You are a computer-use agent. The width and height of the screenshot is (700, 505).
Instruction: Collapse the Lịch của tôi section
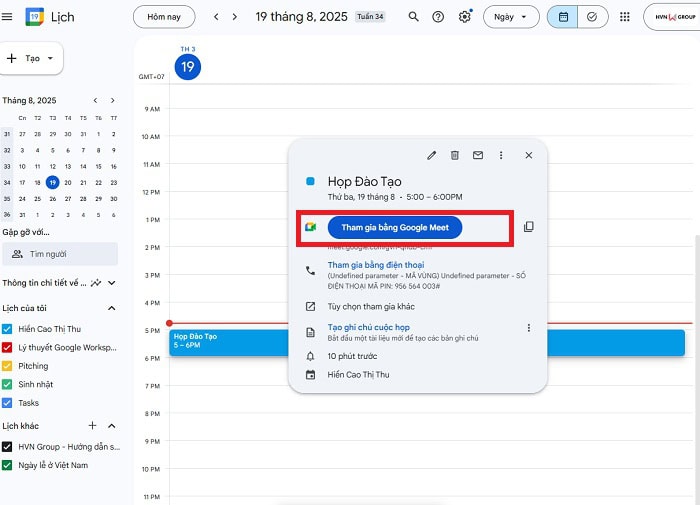tap(111, 308)
